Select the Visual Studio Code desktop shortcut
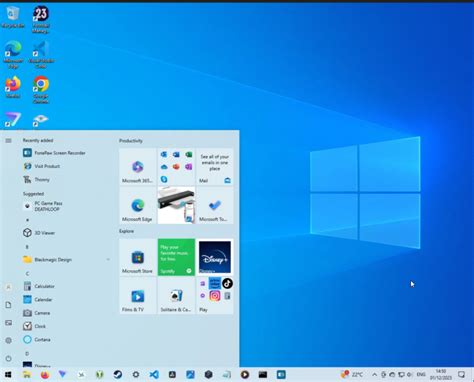This screenshot has height=382, width=474. pyautogui.click(x=41, y=55)
